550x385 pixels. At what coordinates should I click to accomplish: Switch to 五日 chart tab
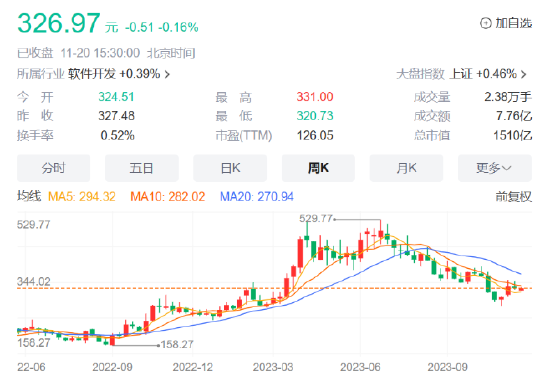pos(141,168)
